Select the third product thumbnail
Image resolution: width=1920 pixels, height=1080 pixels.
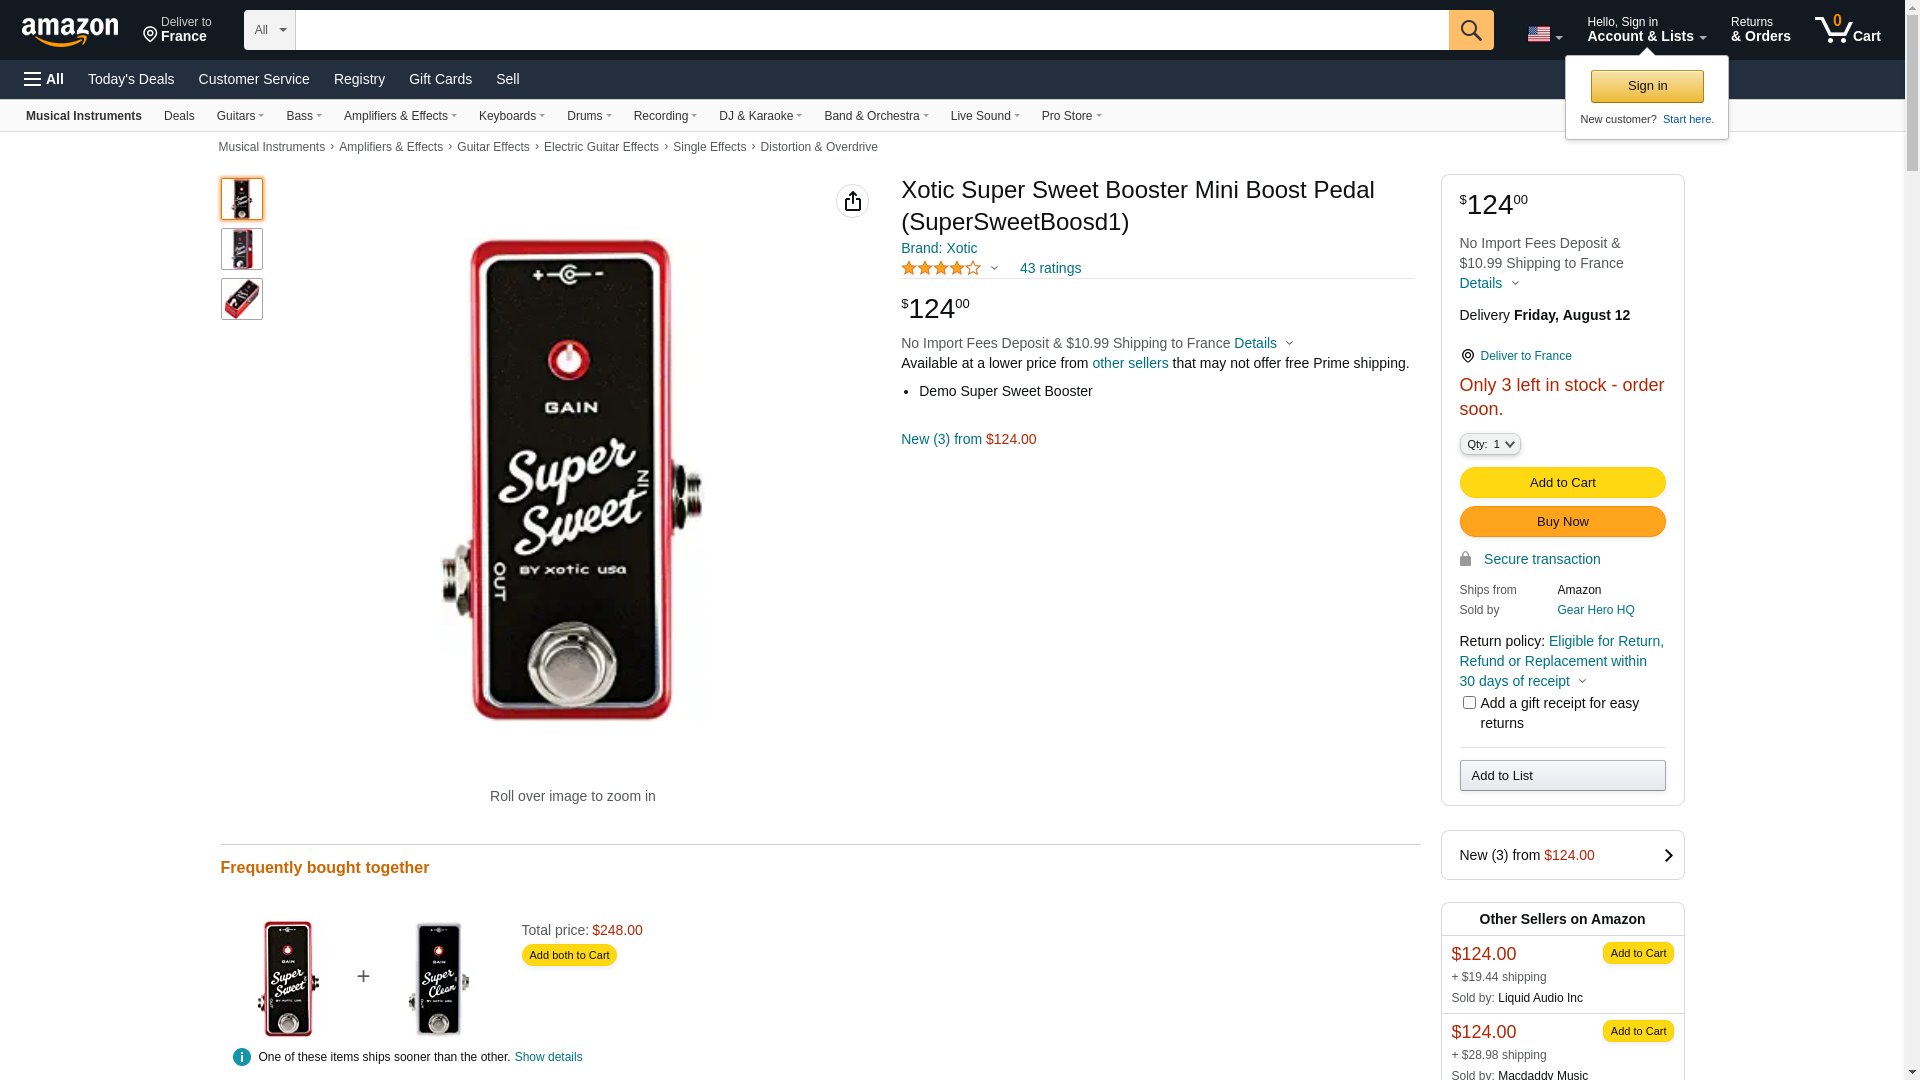242,299
